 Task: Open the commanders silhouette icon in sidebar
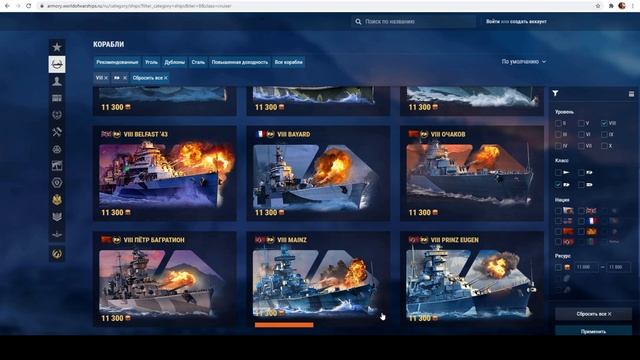57,81
